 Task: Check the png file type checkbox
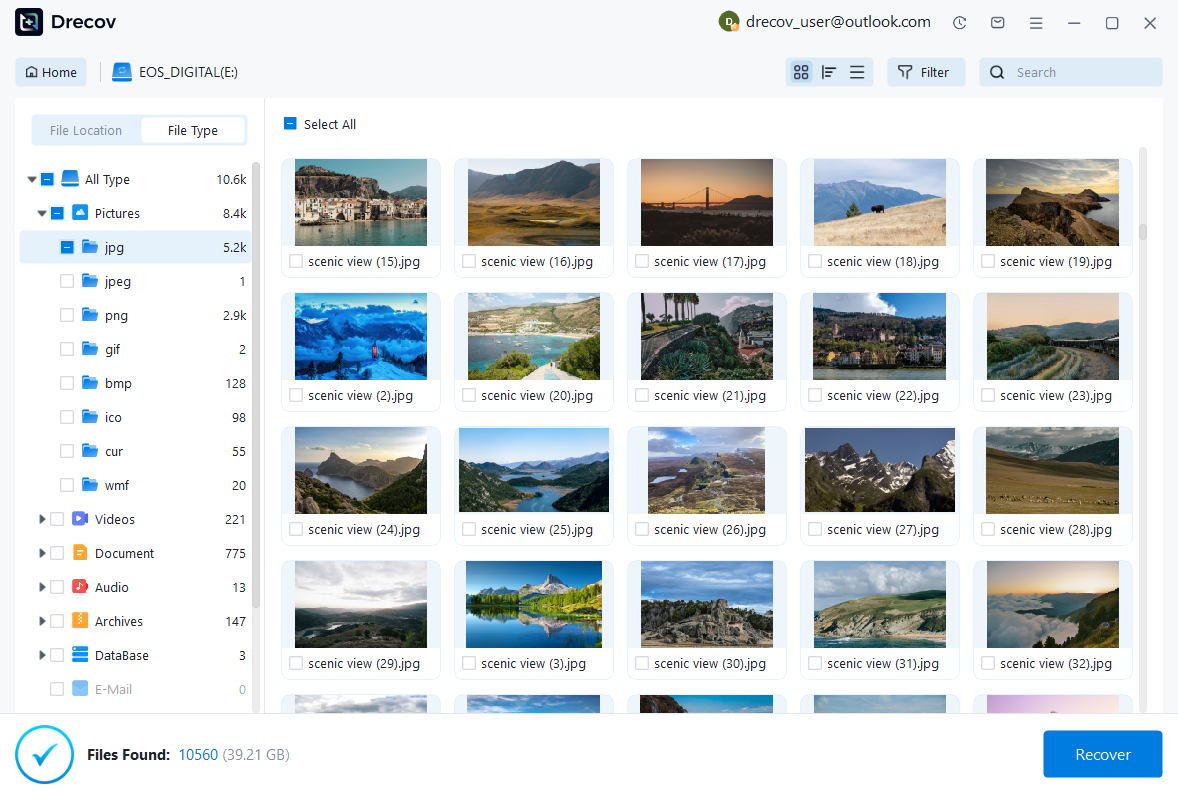coord(67,315)
